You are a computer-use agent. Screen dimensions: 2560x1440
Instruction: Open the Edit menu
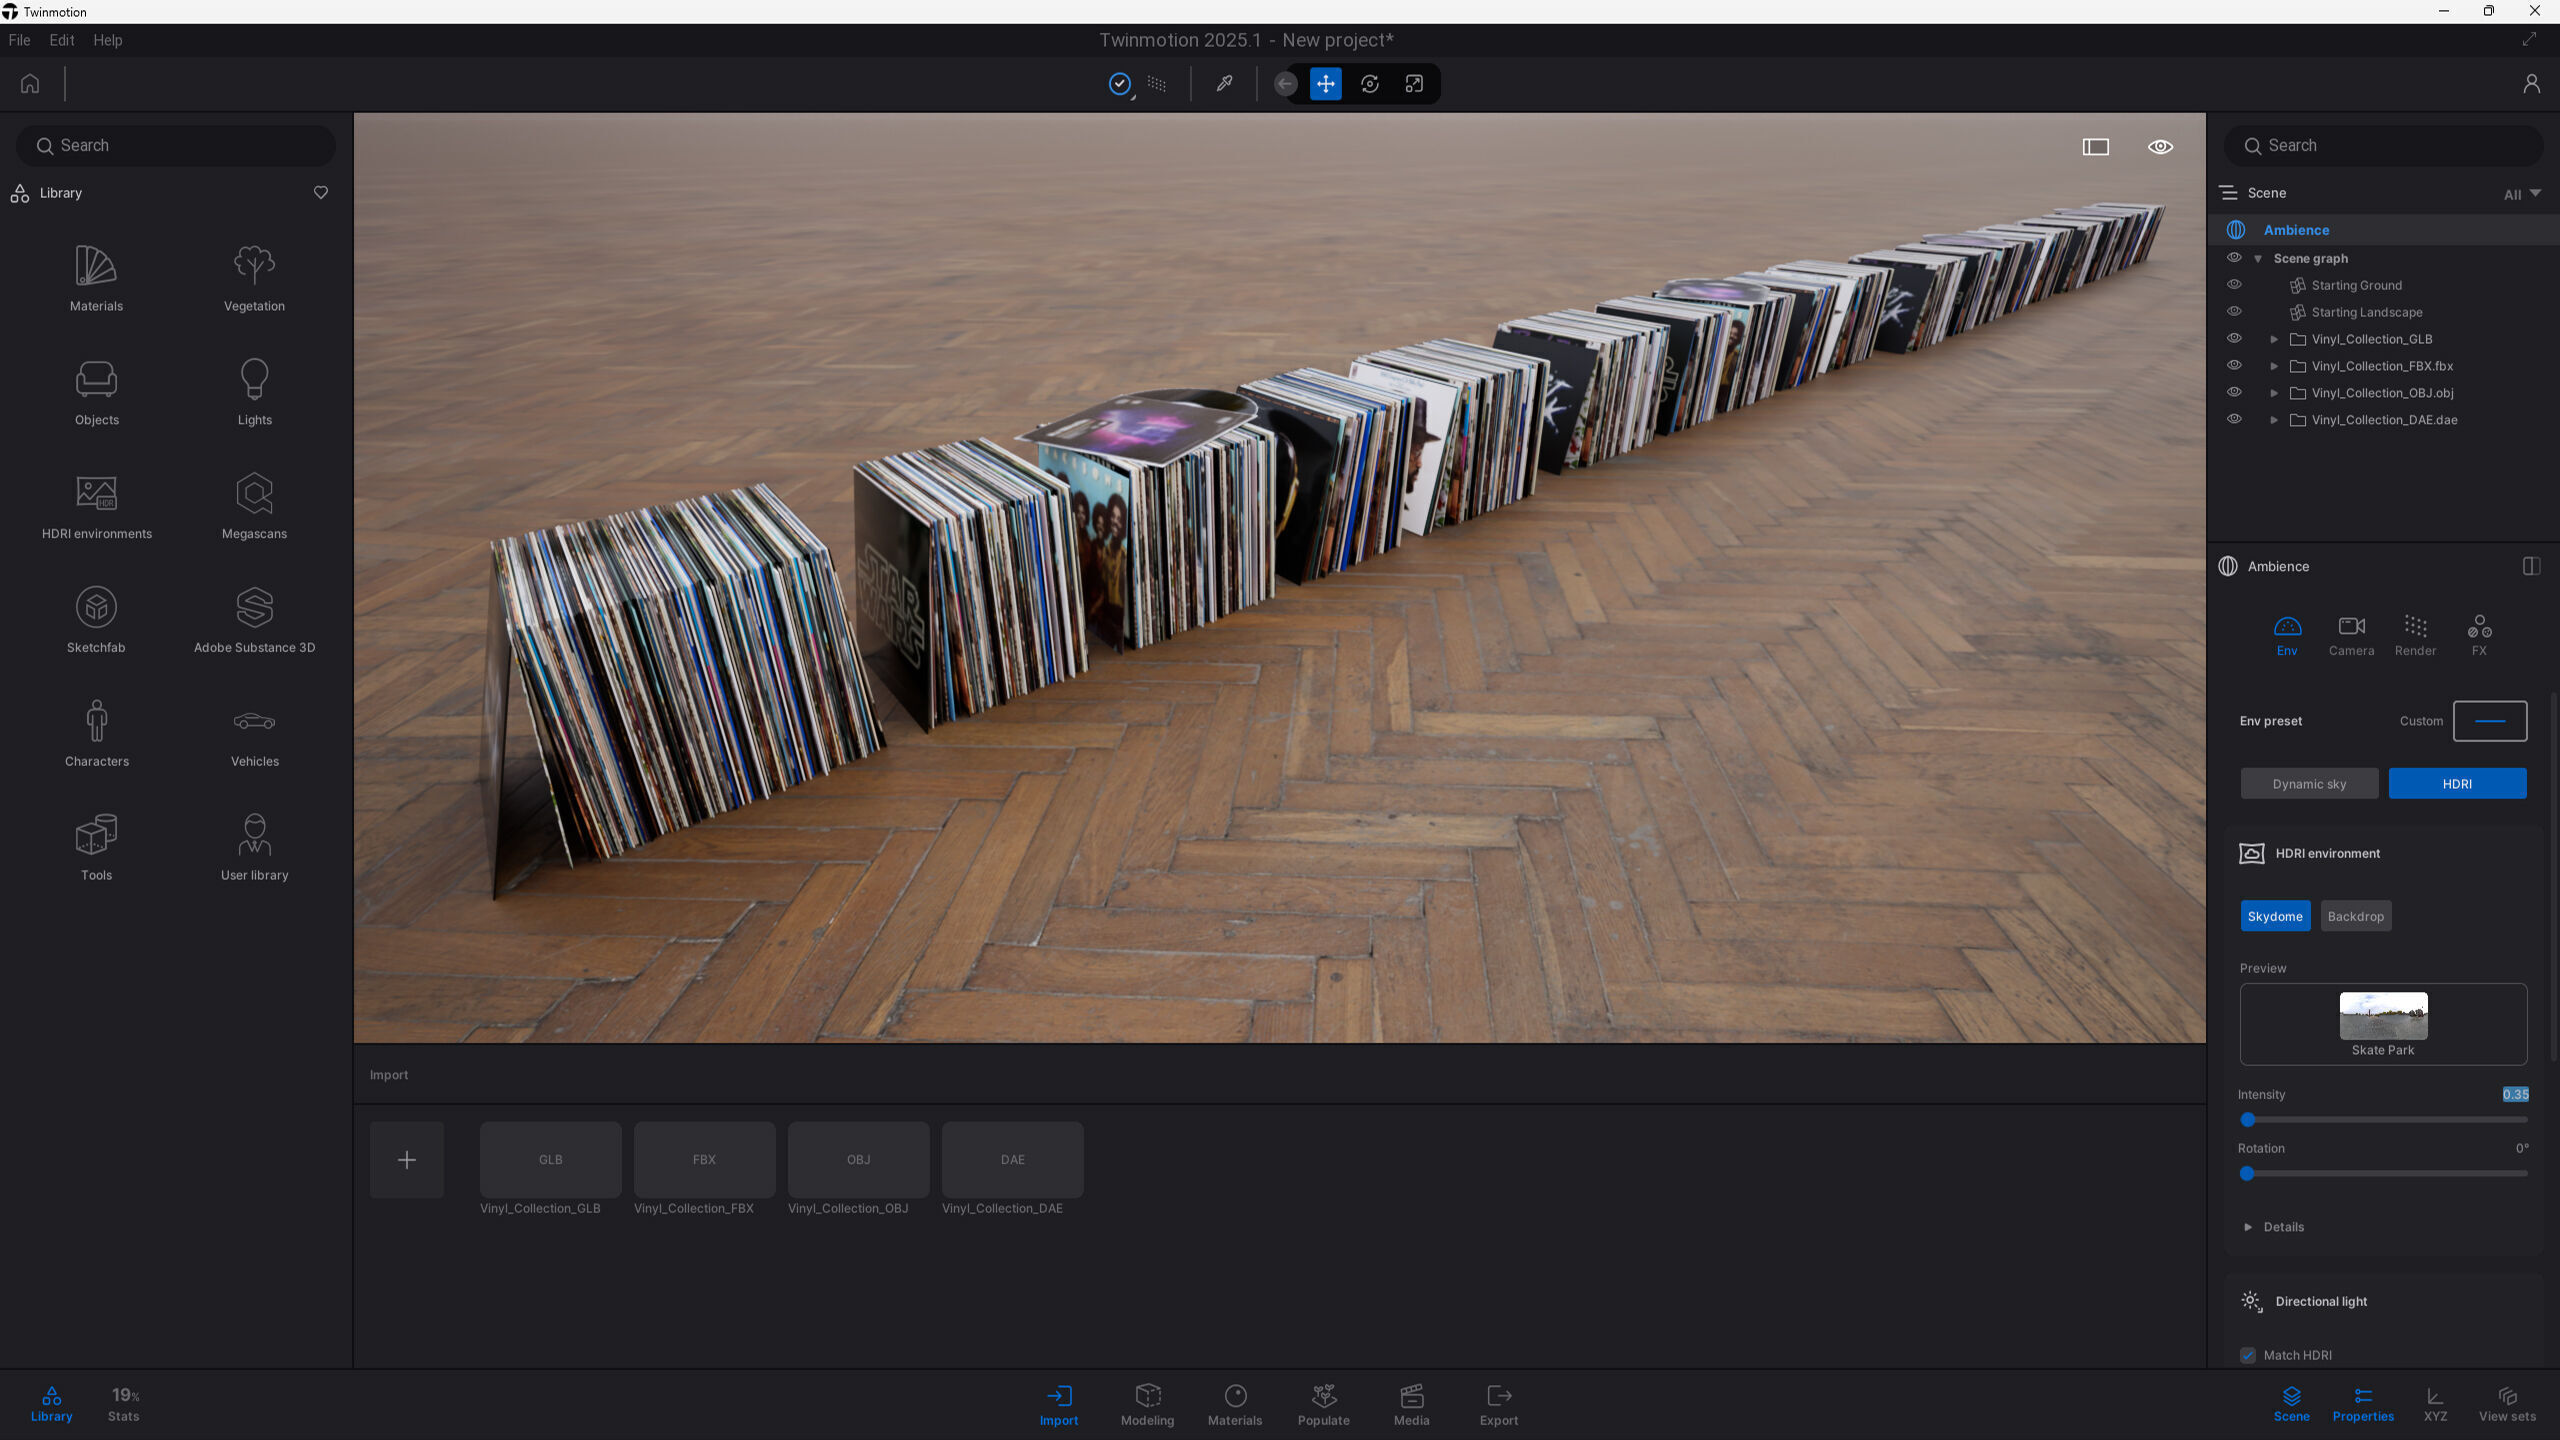pos(62,40)
